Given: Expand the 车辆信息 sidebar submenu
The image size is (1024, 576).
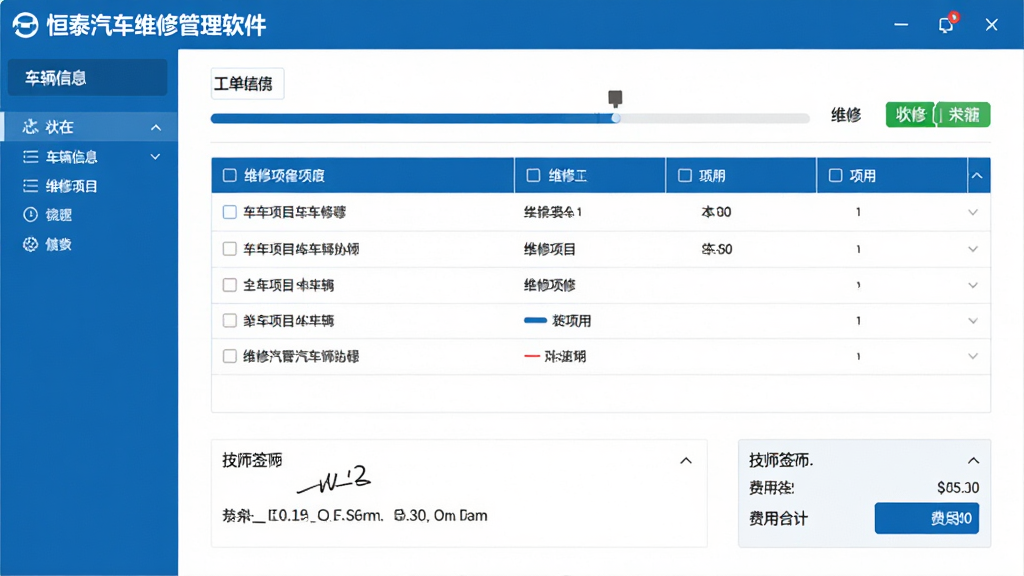Looking at the screenshot, I should (155, 157).
